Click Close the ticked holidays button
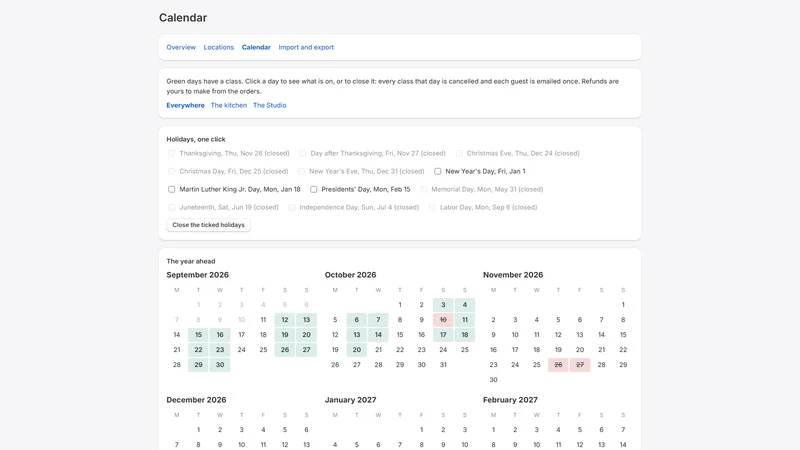This screenshot has width=800, height=450. (208, 225)
